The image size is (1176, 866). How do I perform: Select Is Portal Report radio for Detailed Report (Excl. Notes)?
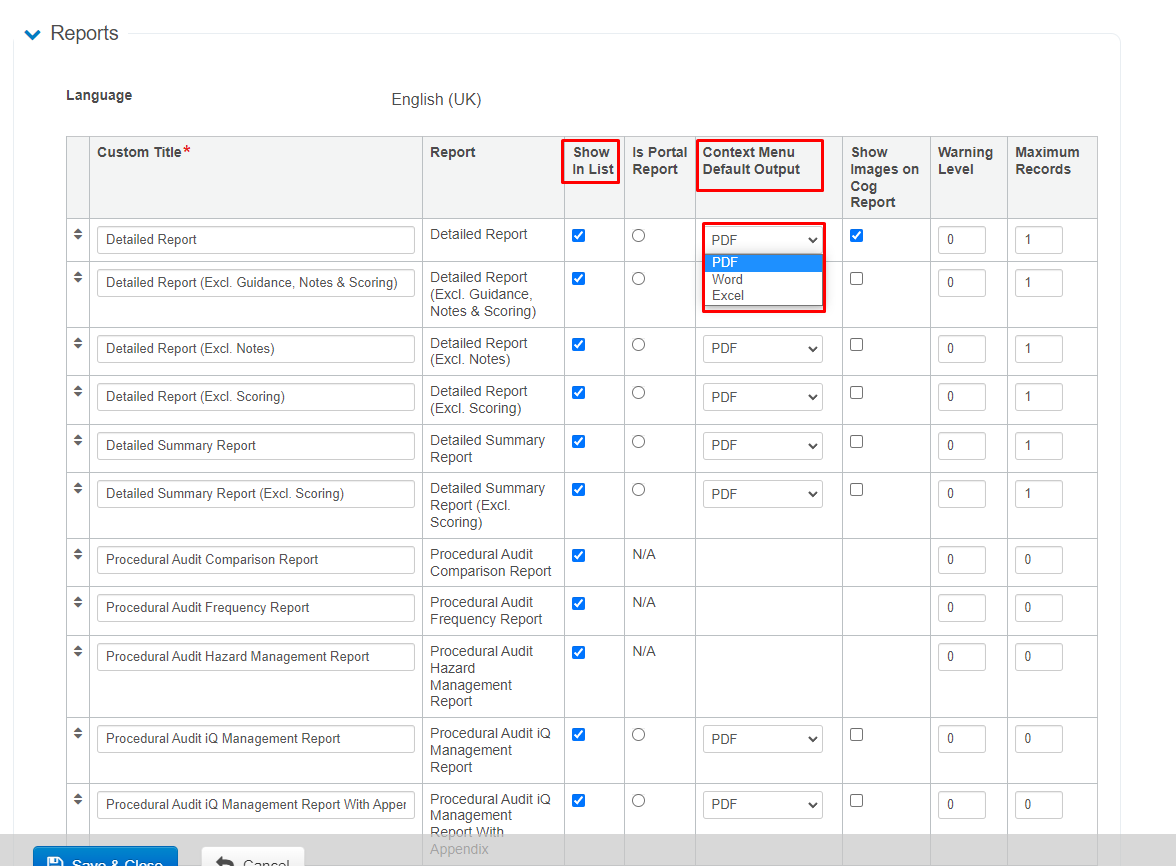pyautogui.click(x=639, y=345)
